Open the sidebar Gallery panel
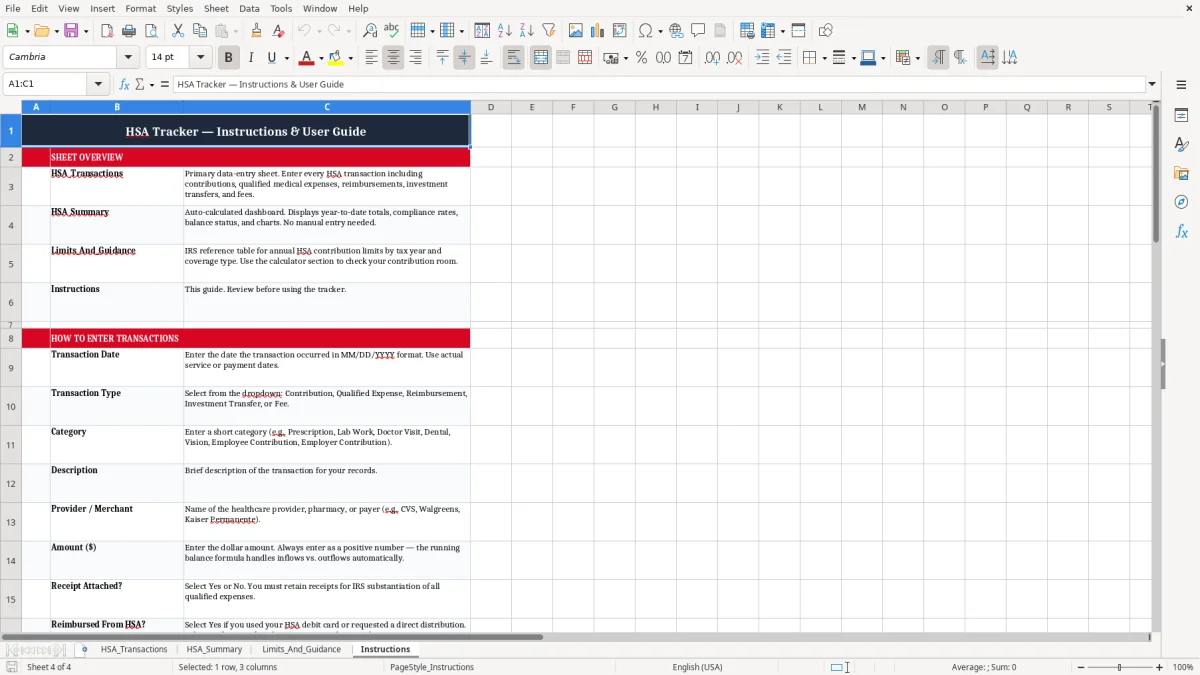 (1181, 173)
